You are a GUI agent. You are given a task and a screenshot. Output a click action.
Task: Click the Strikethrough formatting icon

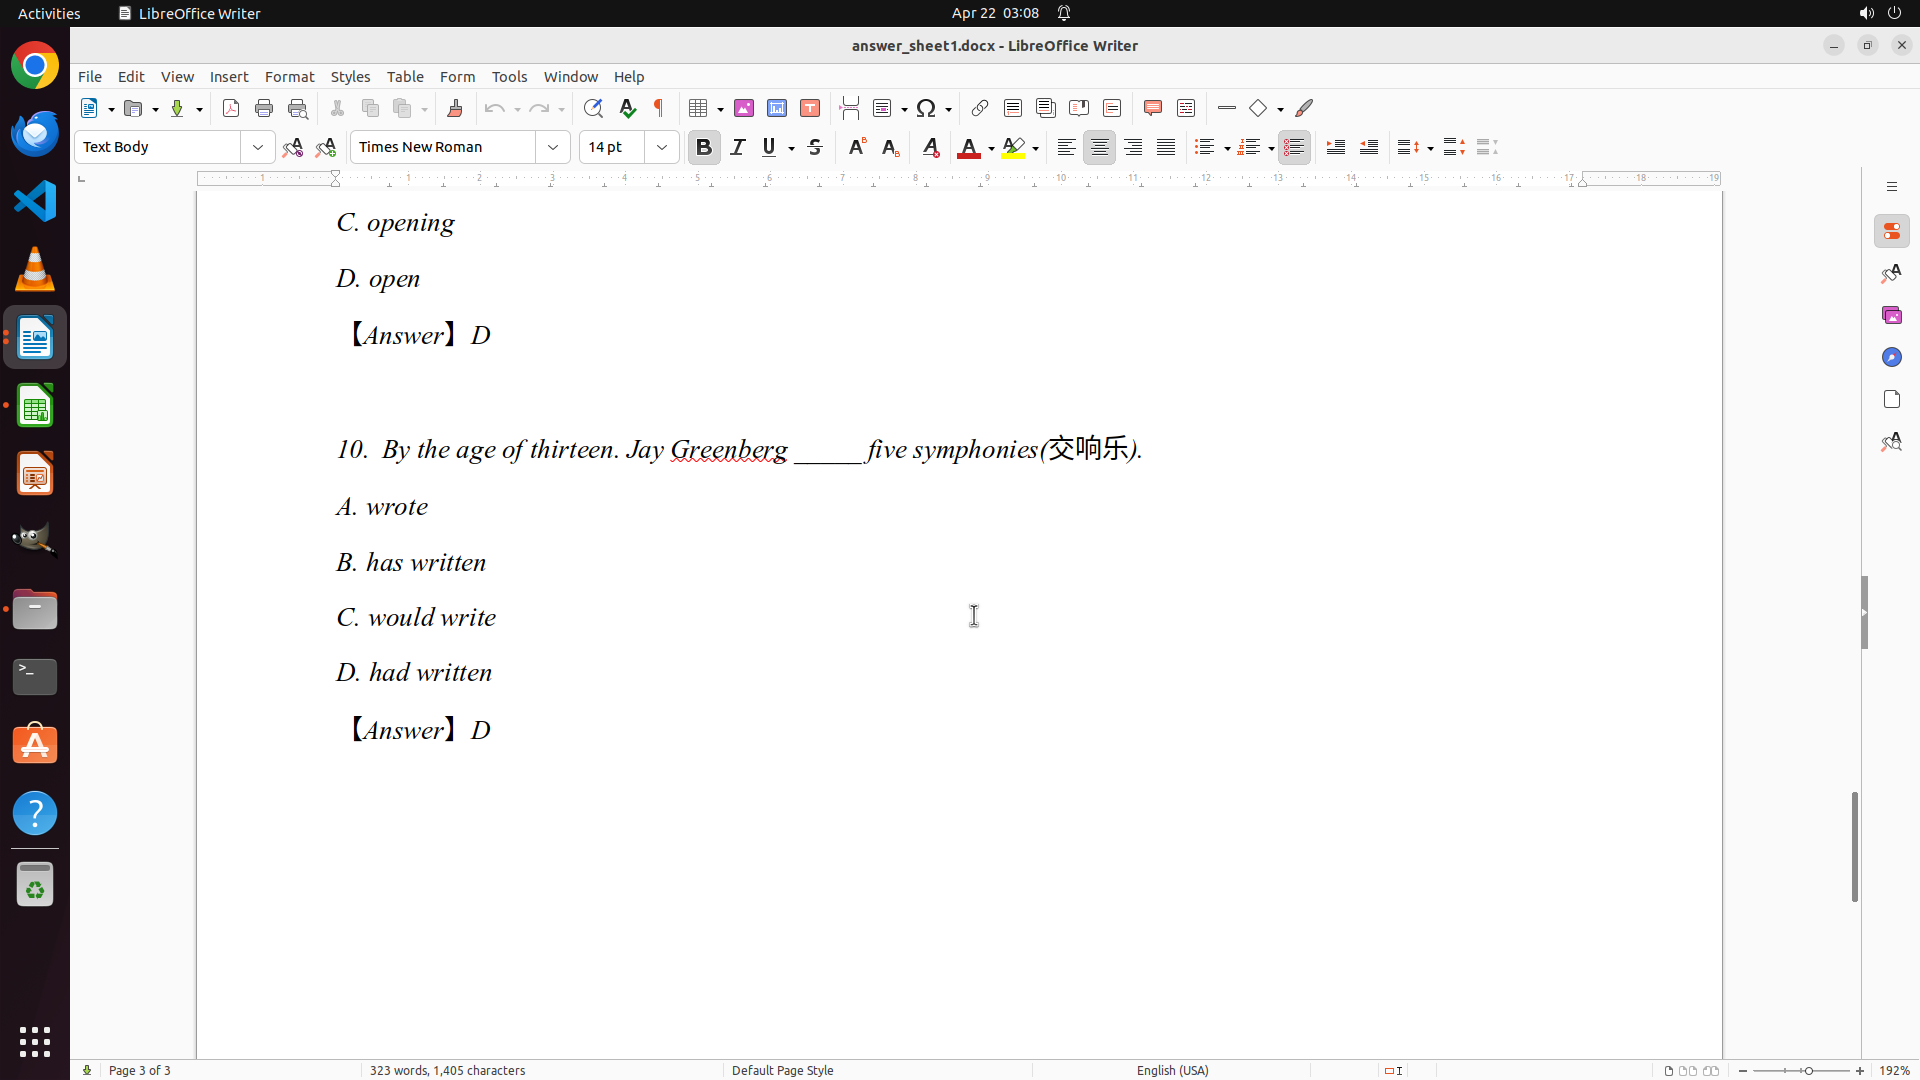[x=815, y=147]
